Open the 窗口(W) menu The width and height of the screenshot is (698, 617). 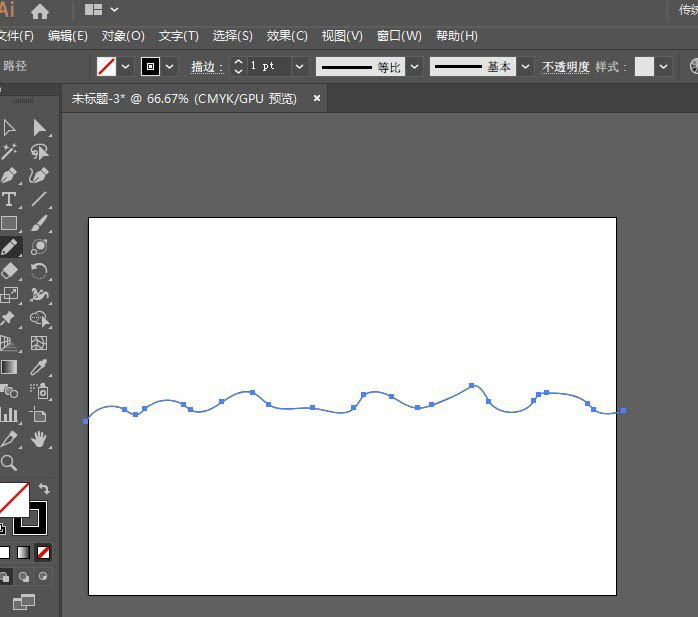[399, 36]
